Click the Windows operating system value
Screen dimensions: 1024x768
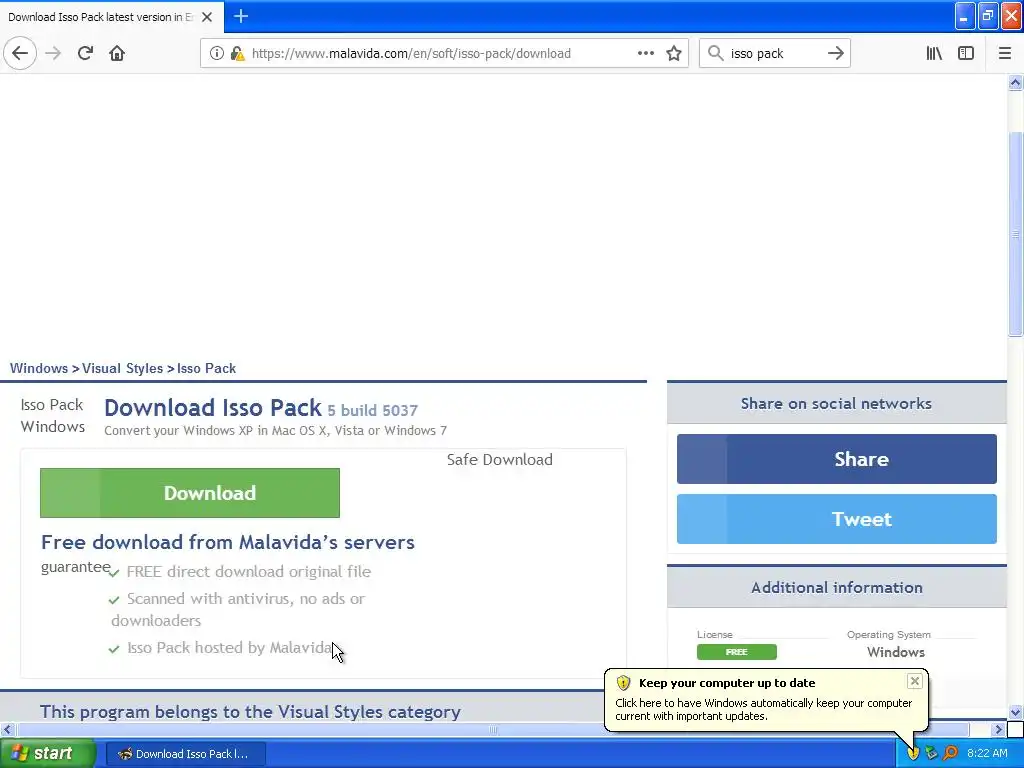[895, 652]
